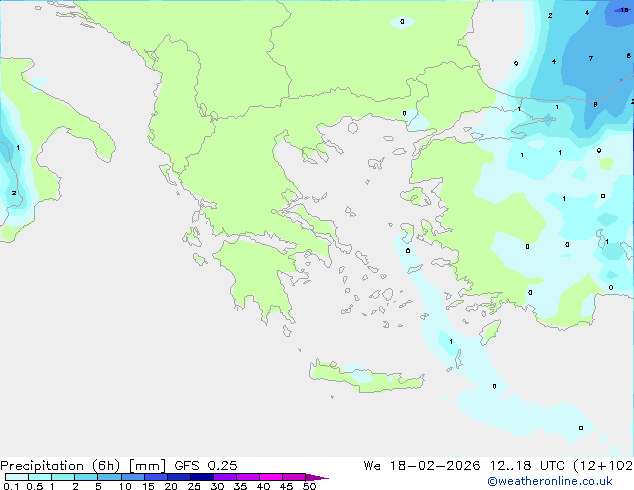Click the 'We 18-02-2026' date text

point(422,466)
